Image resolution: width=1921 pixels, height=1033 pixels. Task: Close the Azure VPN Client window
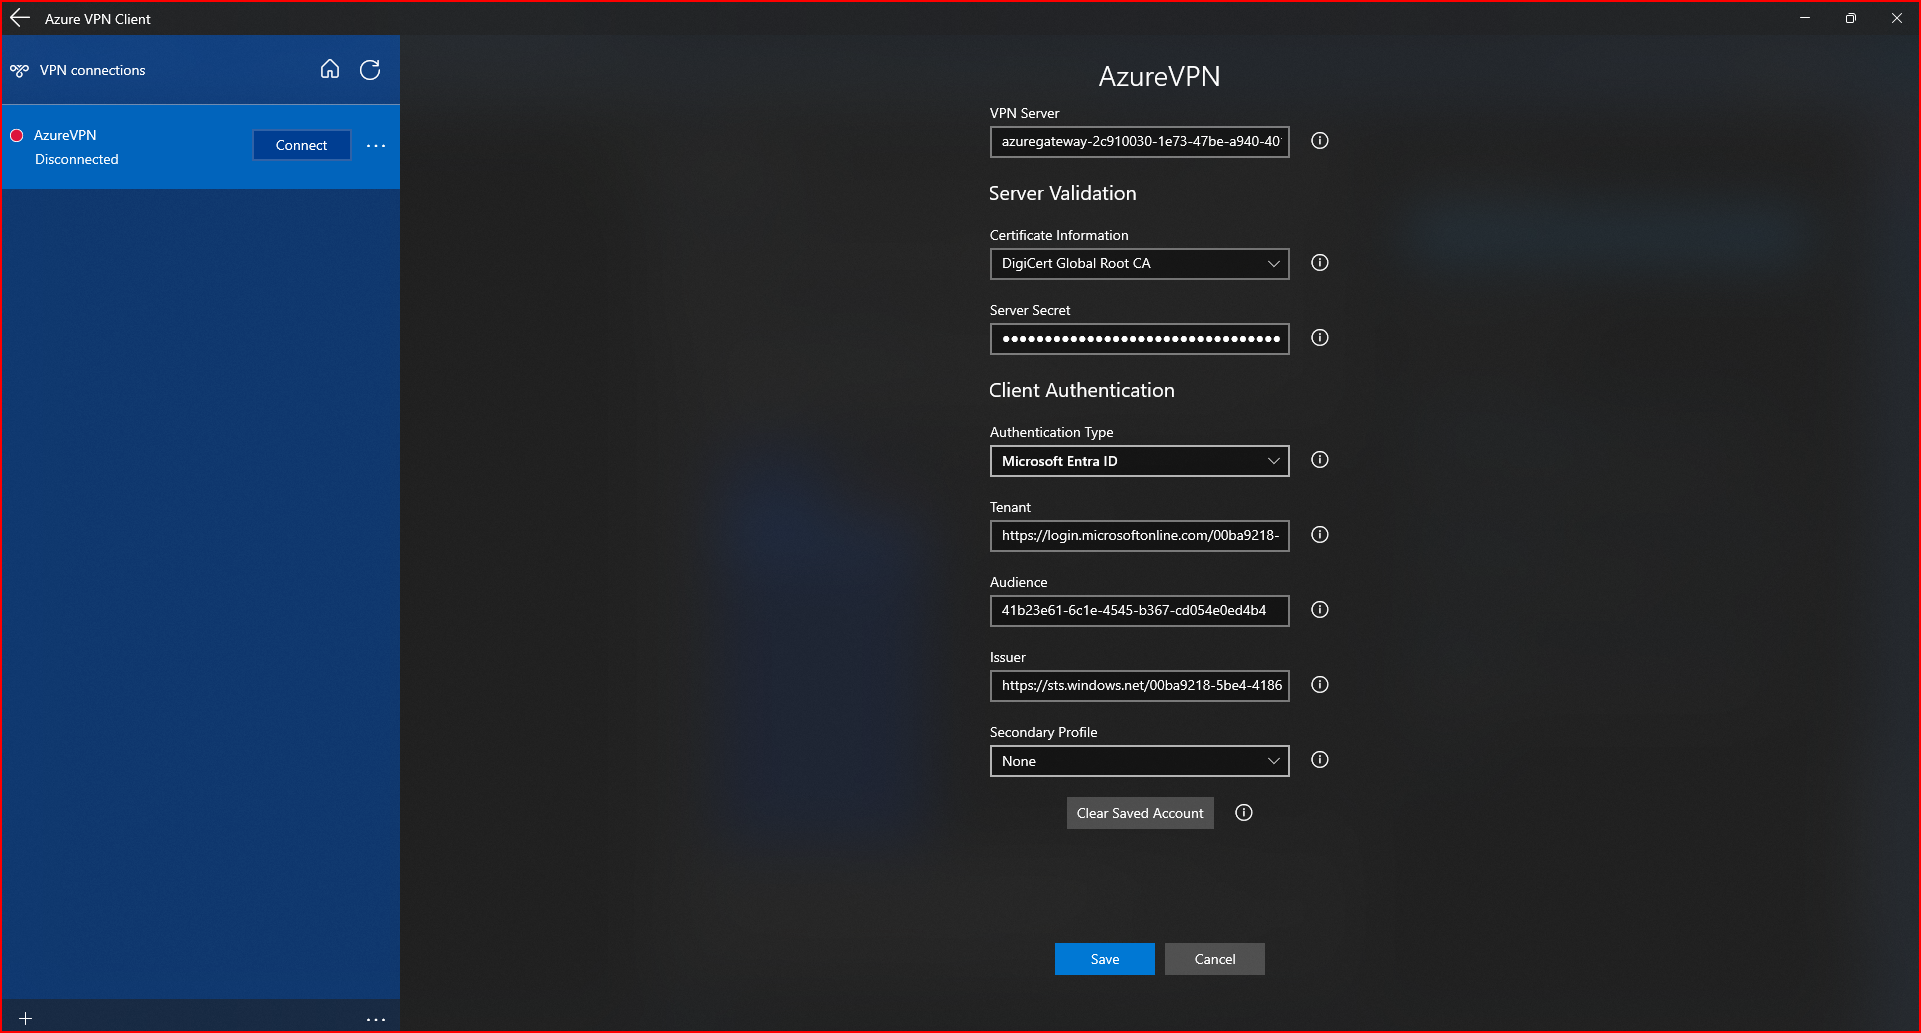click(x=1897, y=18)
